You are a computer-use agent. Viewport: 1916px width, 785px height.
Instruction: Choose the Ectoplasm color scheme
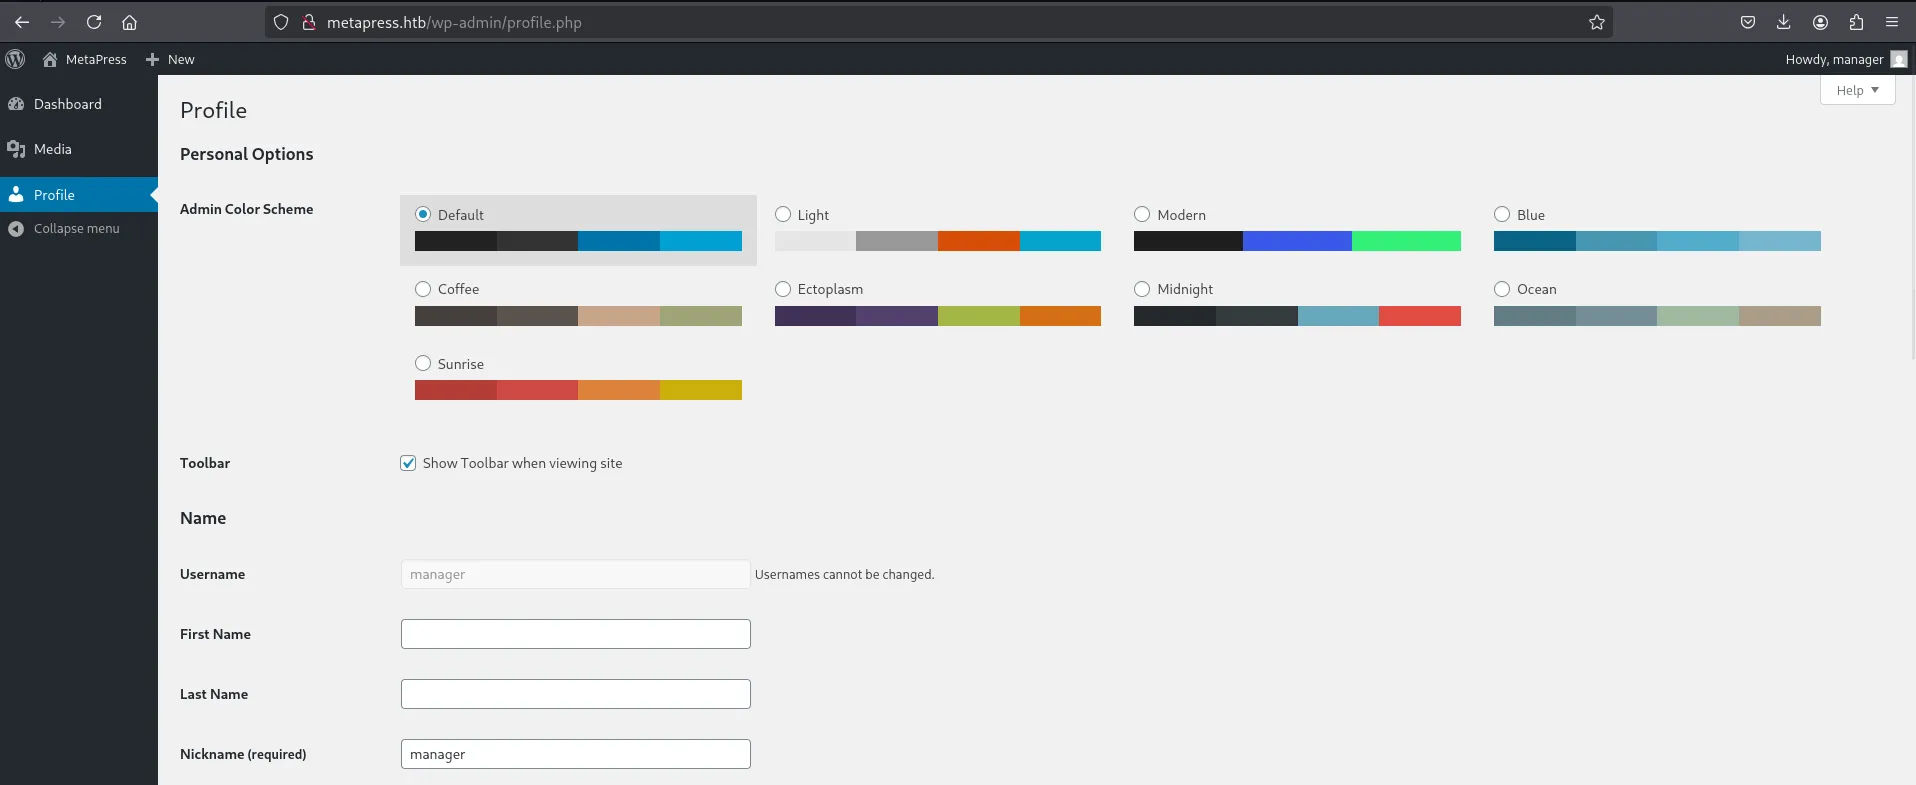pos(783,289)
